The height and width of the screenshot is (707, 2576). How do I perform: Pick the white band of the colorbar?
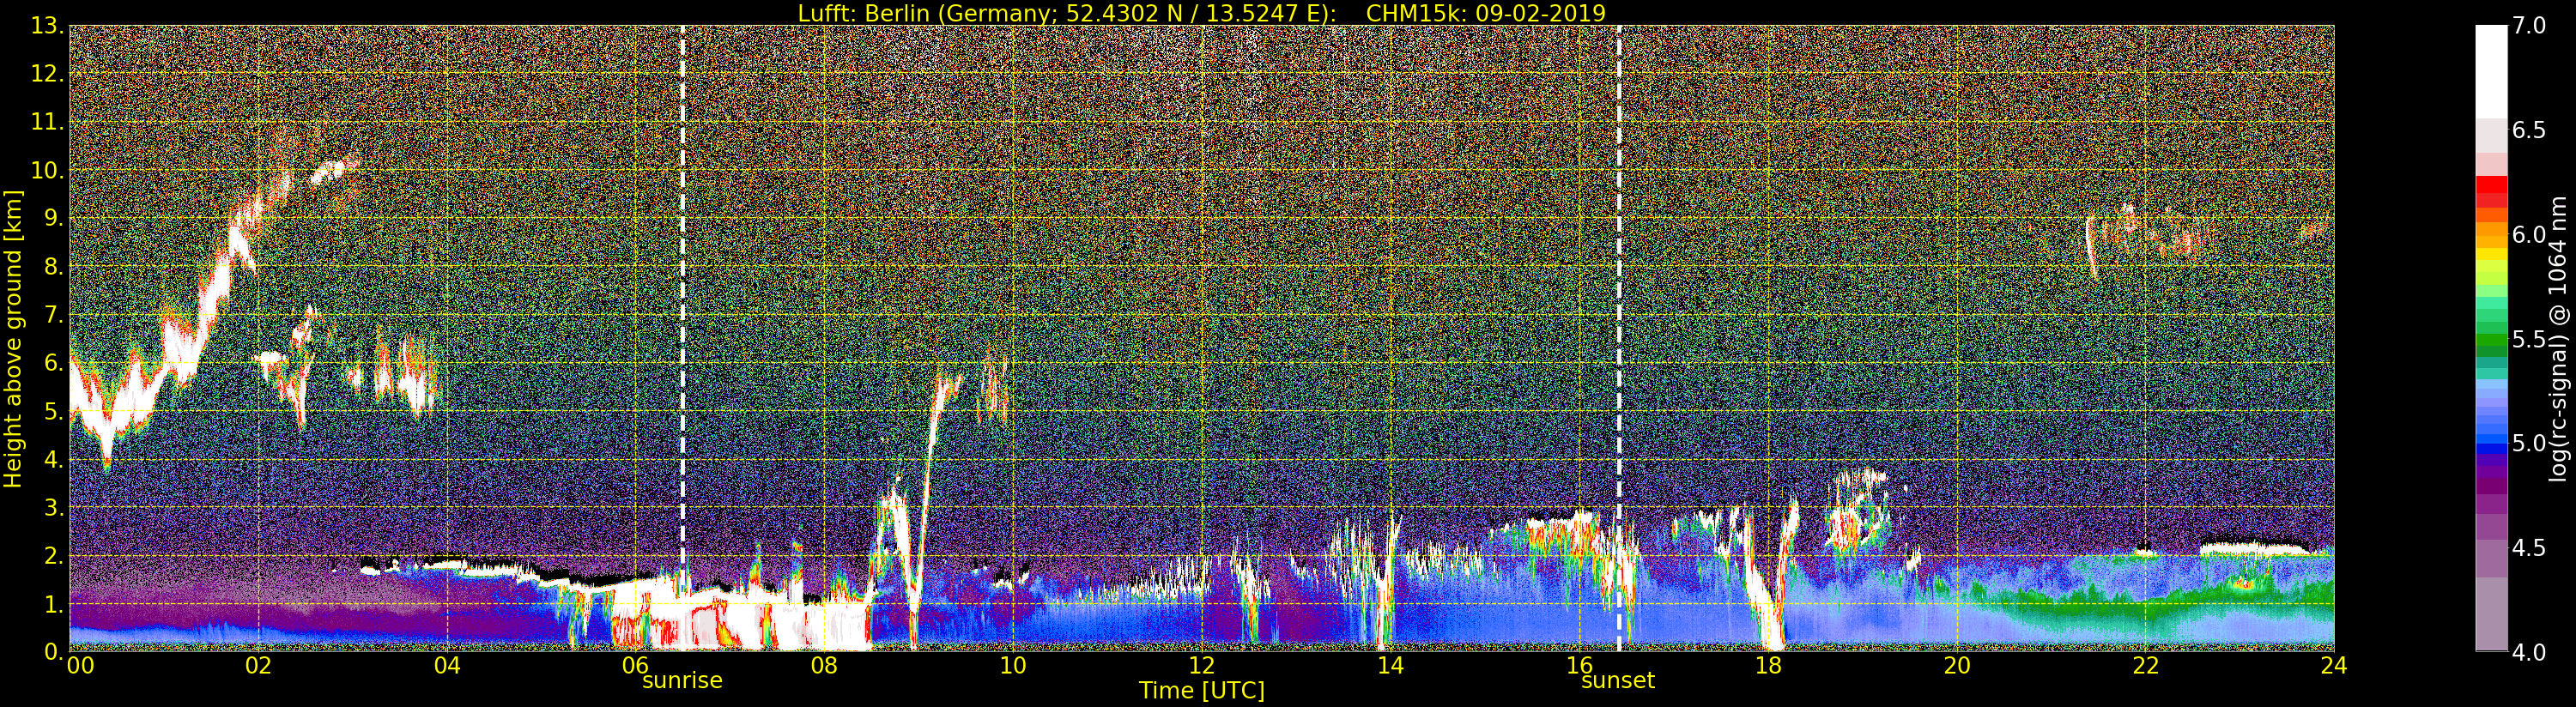point(2491,72)
